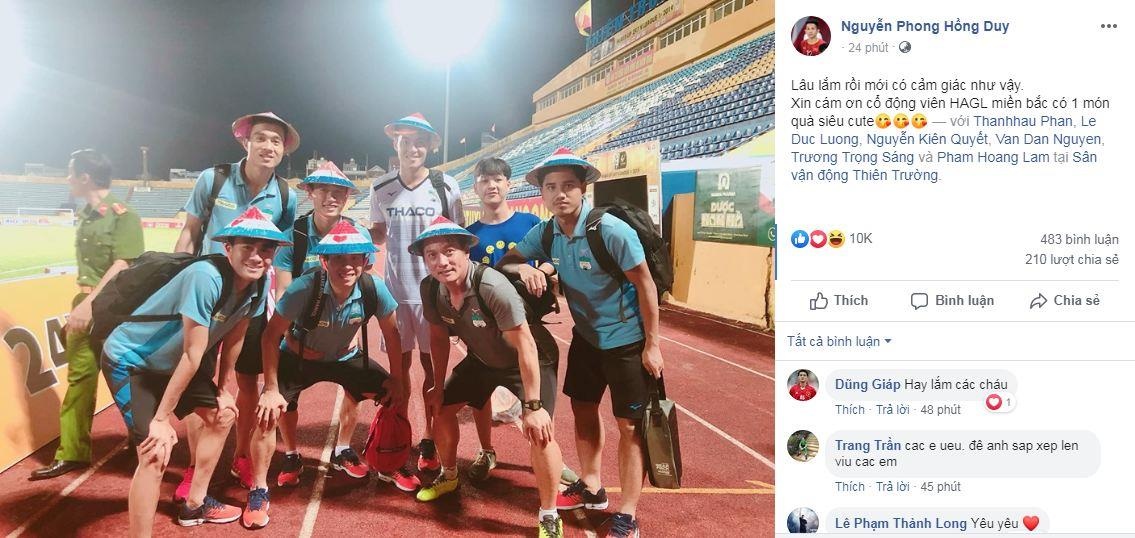Click the red heart reaction icon
This screenshot has width=1135, height=538.
point(818,239)
